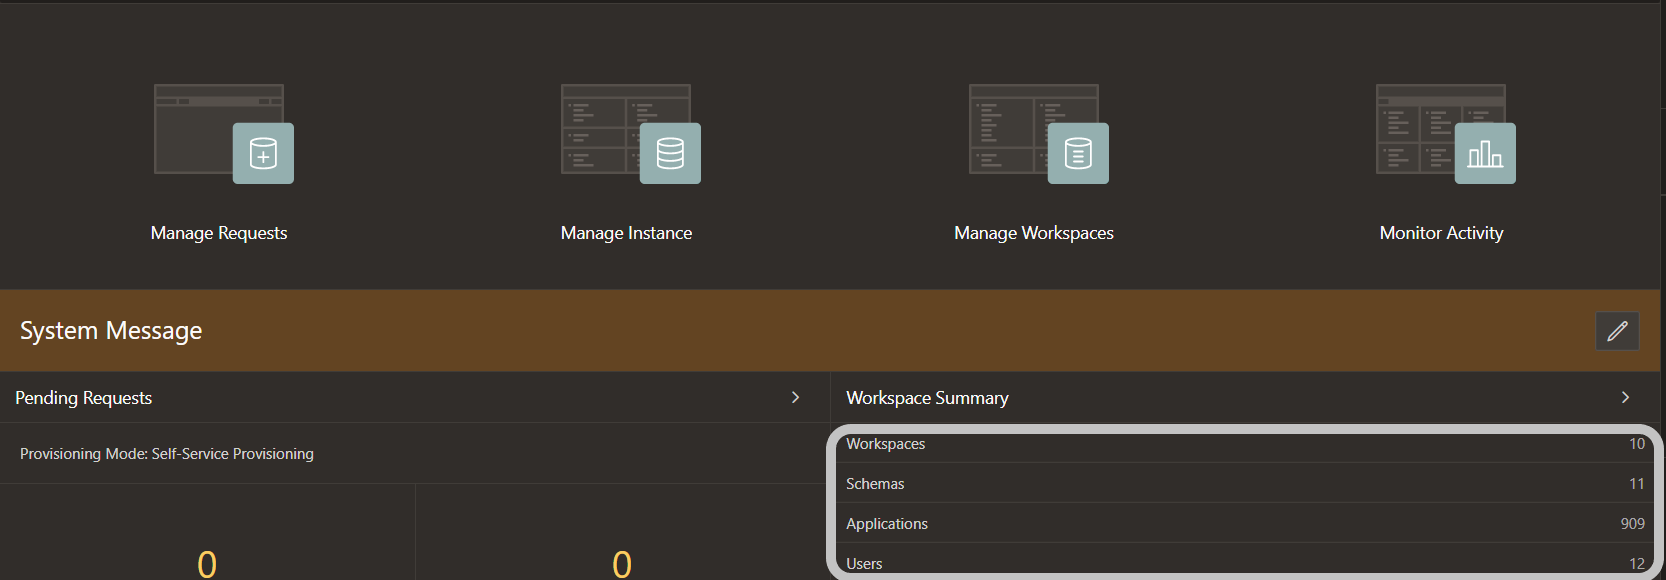Click the Applications count 909
Viewport: 1666px width, 580px height.
point(1633,524)
